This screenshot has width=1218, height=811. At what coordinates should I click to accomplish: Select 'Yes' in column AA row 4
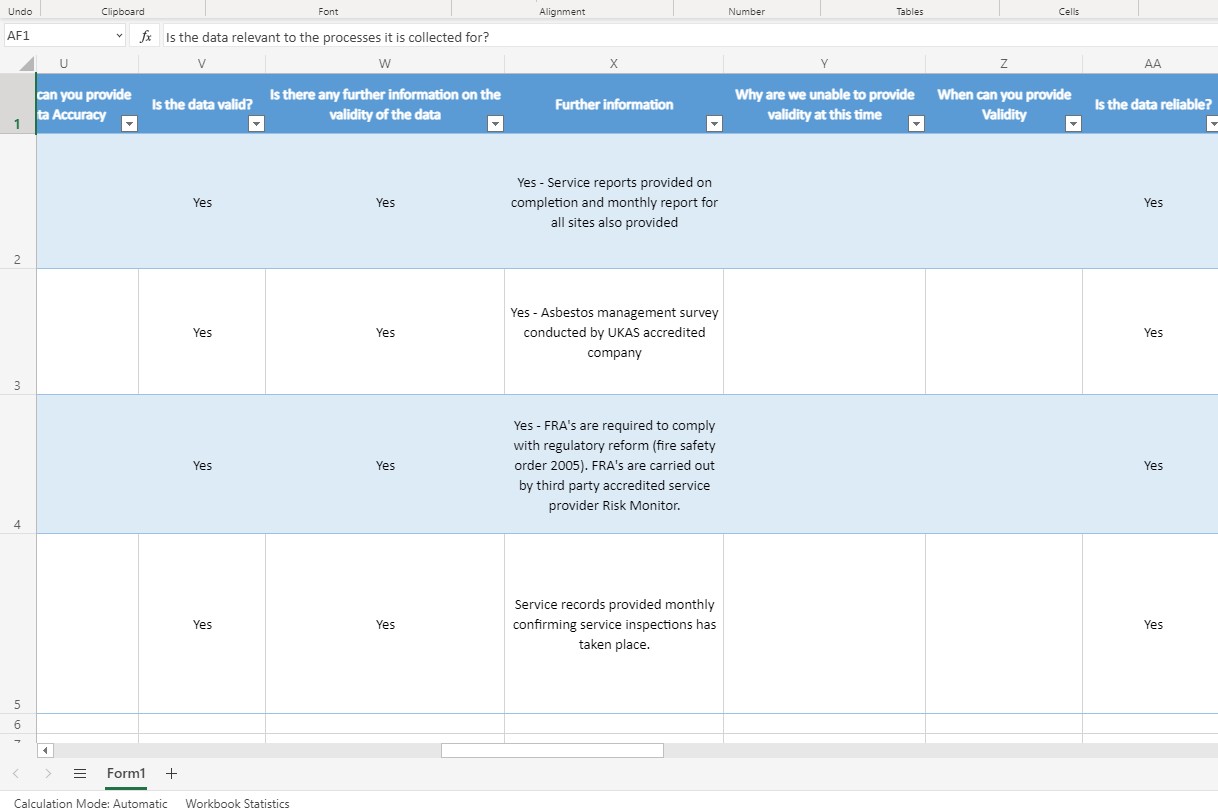coord(1152,465)
